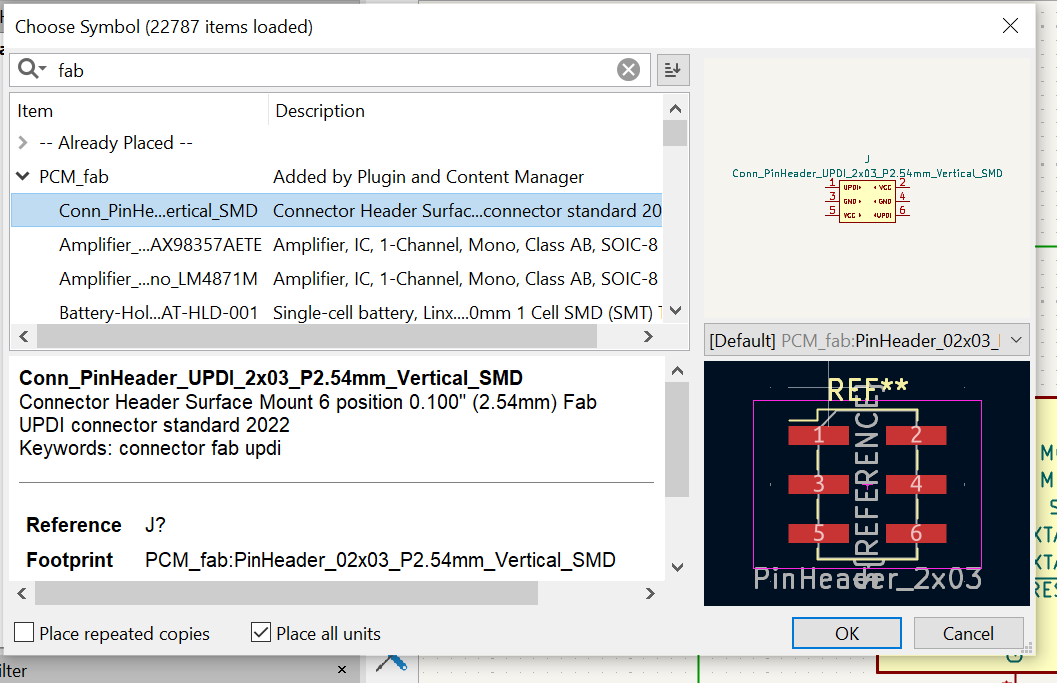Viewport: 1057px width, 683px height.
Task: Select Battery-Hol...AT-HLD-001 symbol row
Action: tap(158, 313)
